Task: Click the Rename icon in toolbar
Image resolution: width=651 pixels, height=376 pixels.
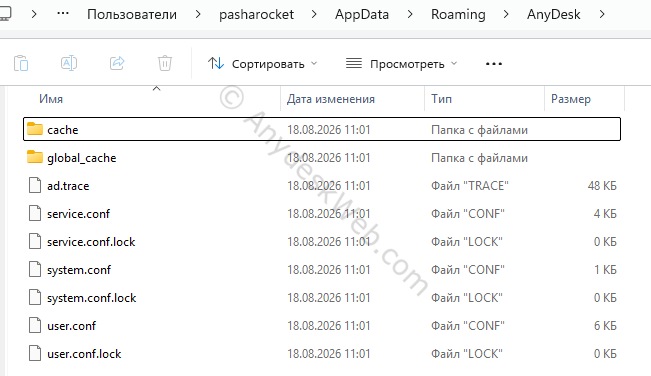Action: point(69,63)
